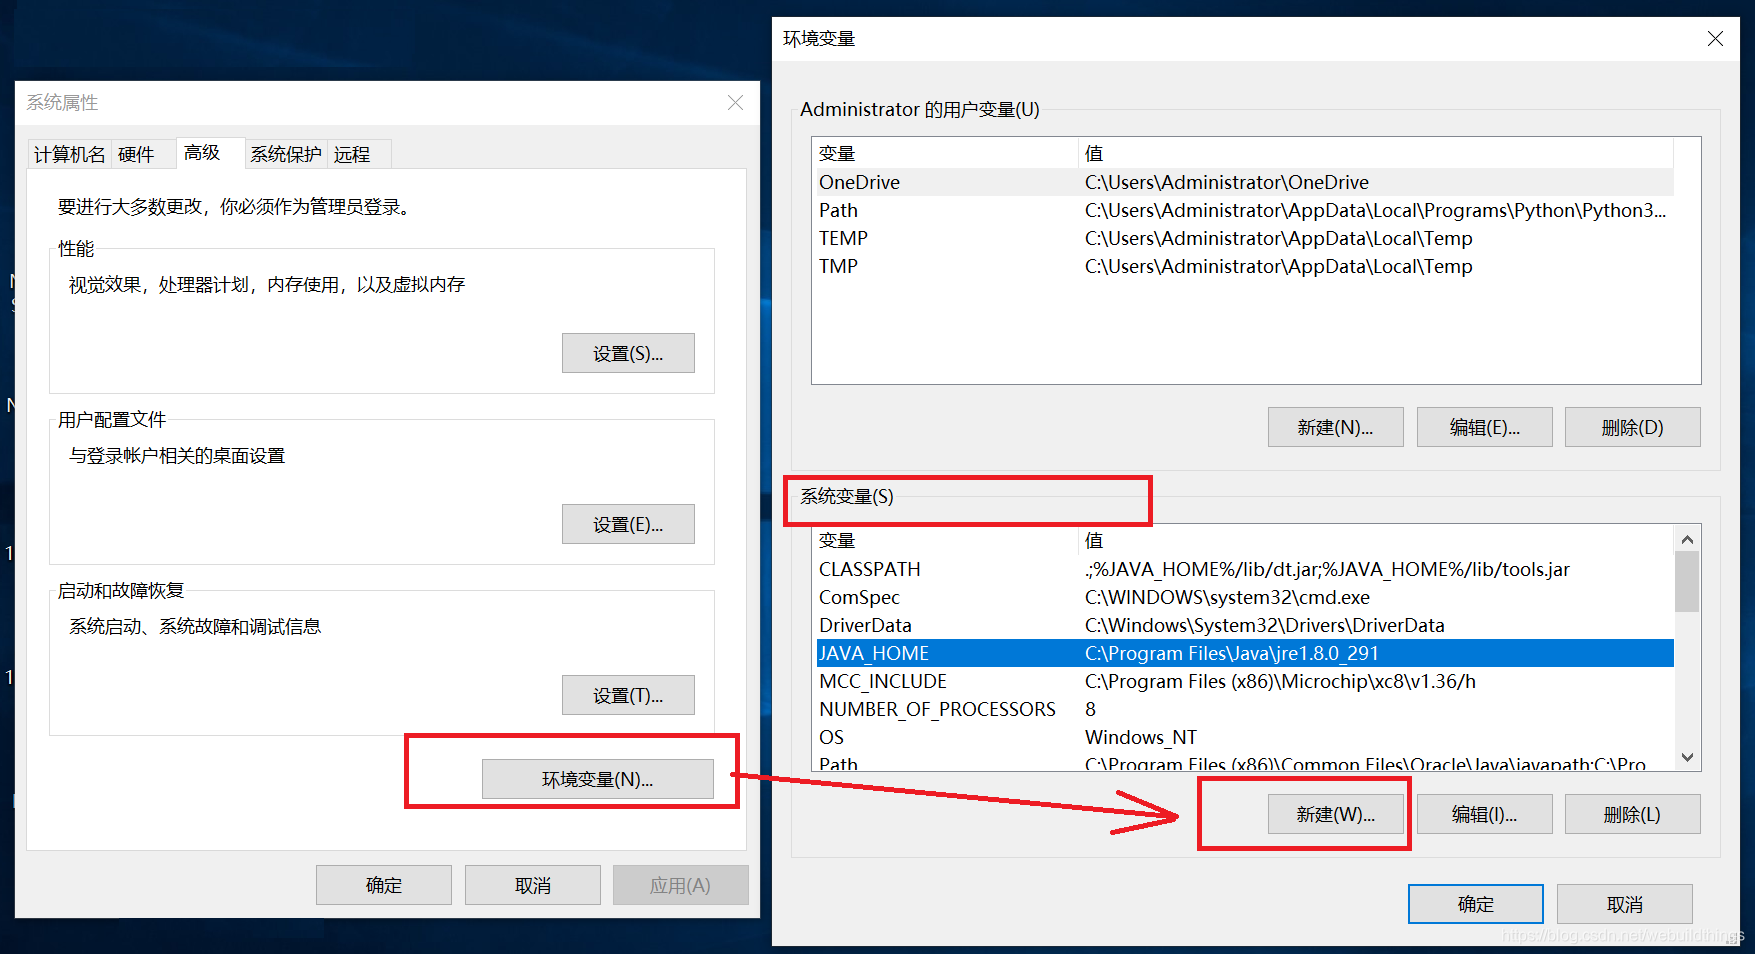Click 确定 in 环境变量 dialog
This screenshot has height=954, width=1755.
(x=1476, y=904)
